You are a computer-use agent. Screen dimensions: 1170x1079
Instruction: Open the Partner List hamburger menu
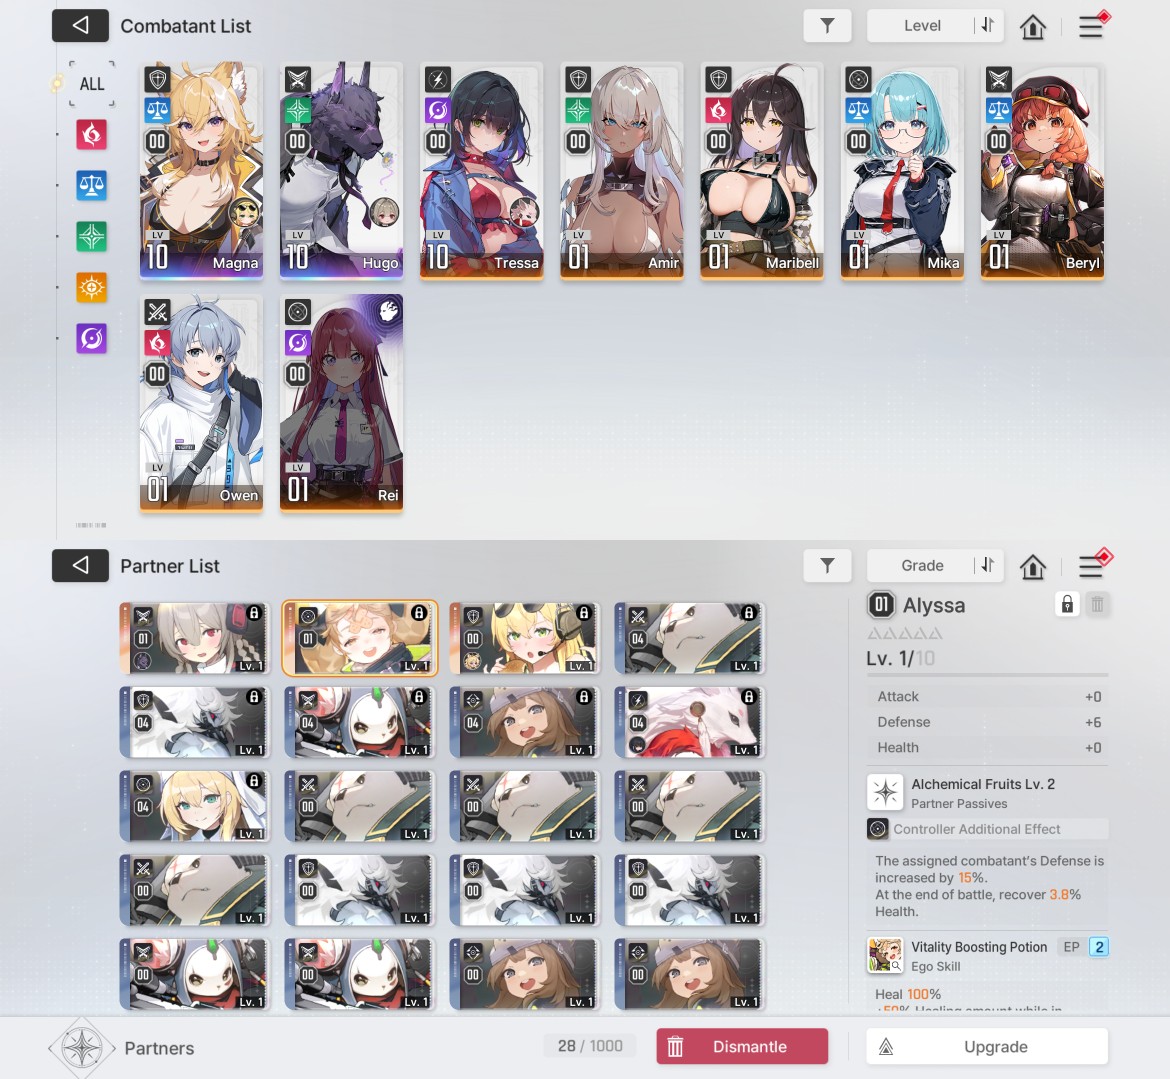[x=1092, y=566]
